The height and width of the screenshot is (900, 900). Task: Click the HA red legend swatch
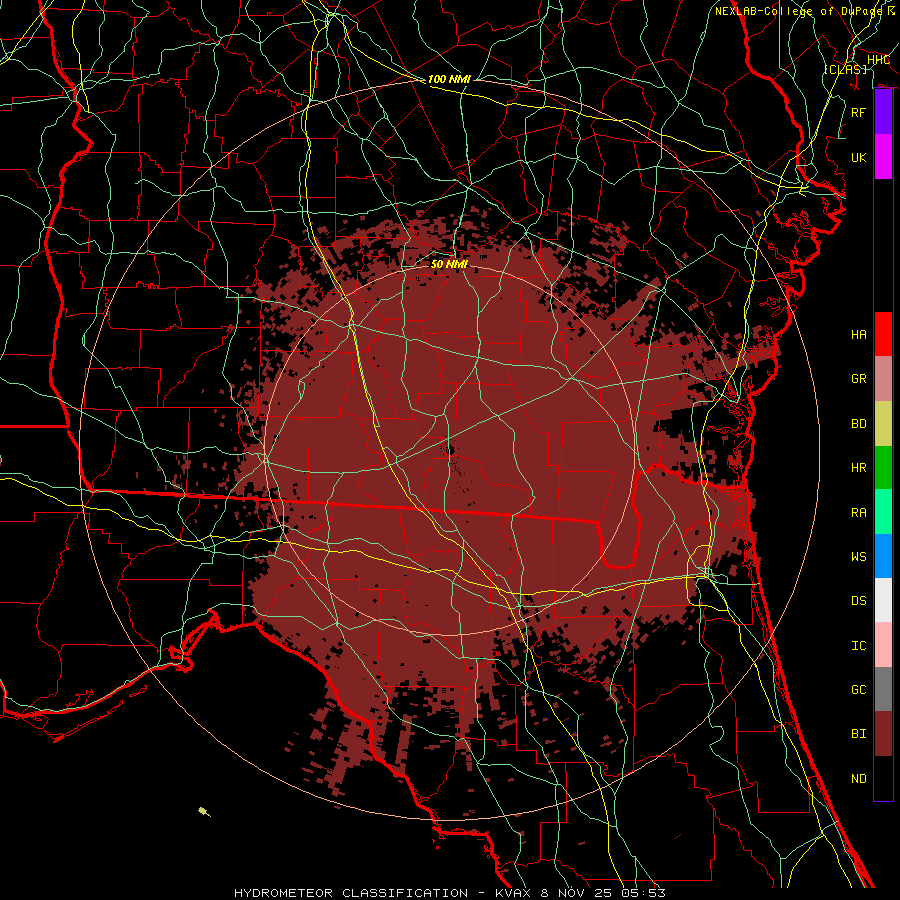pyautogui.click(x=883, y=334)
